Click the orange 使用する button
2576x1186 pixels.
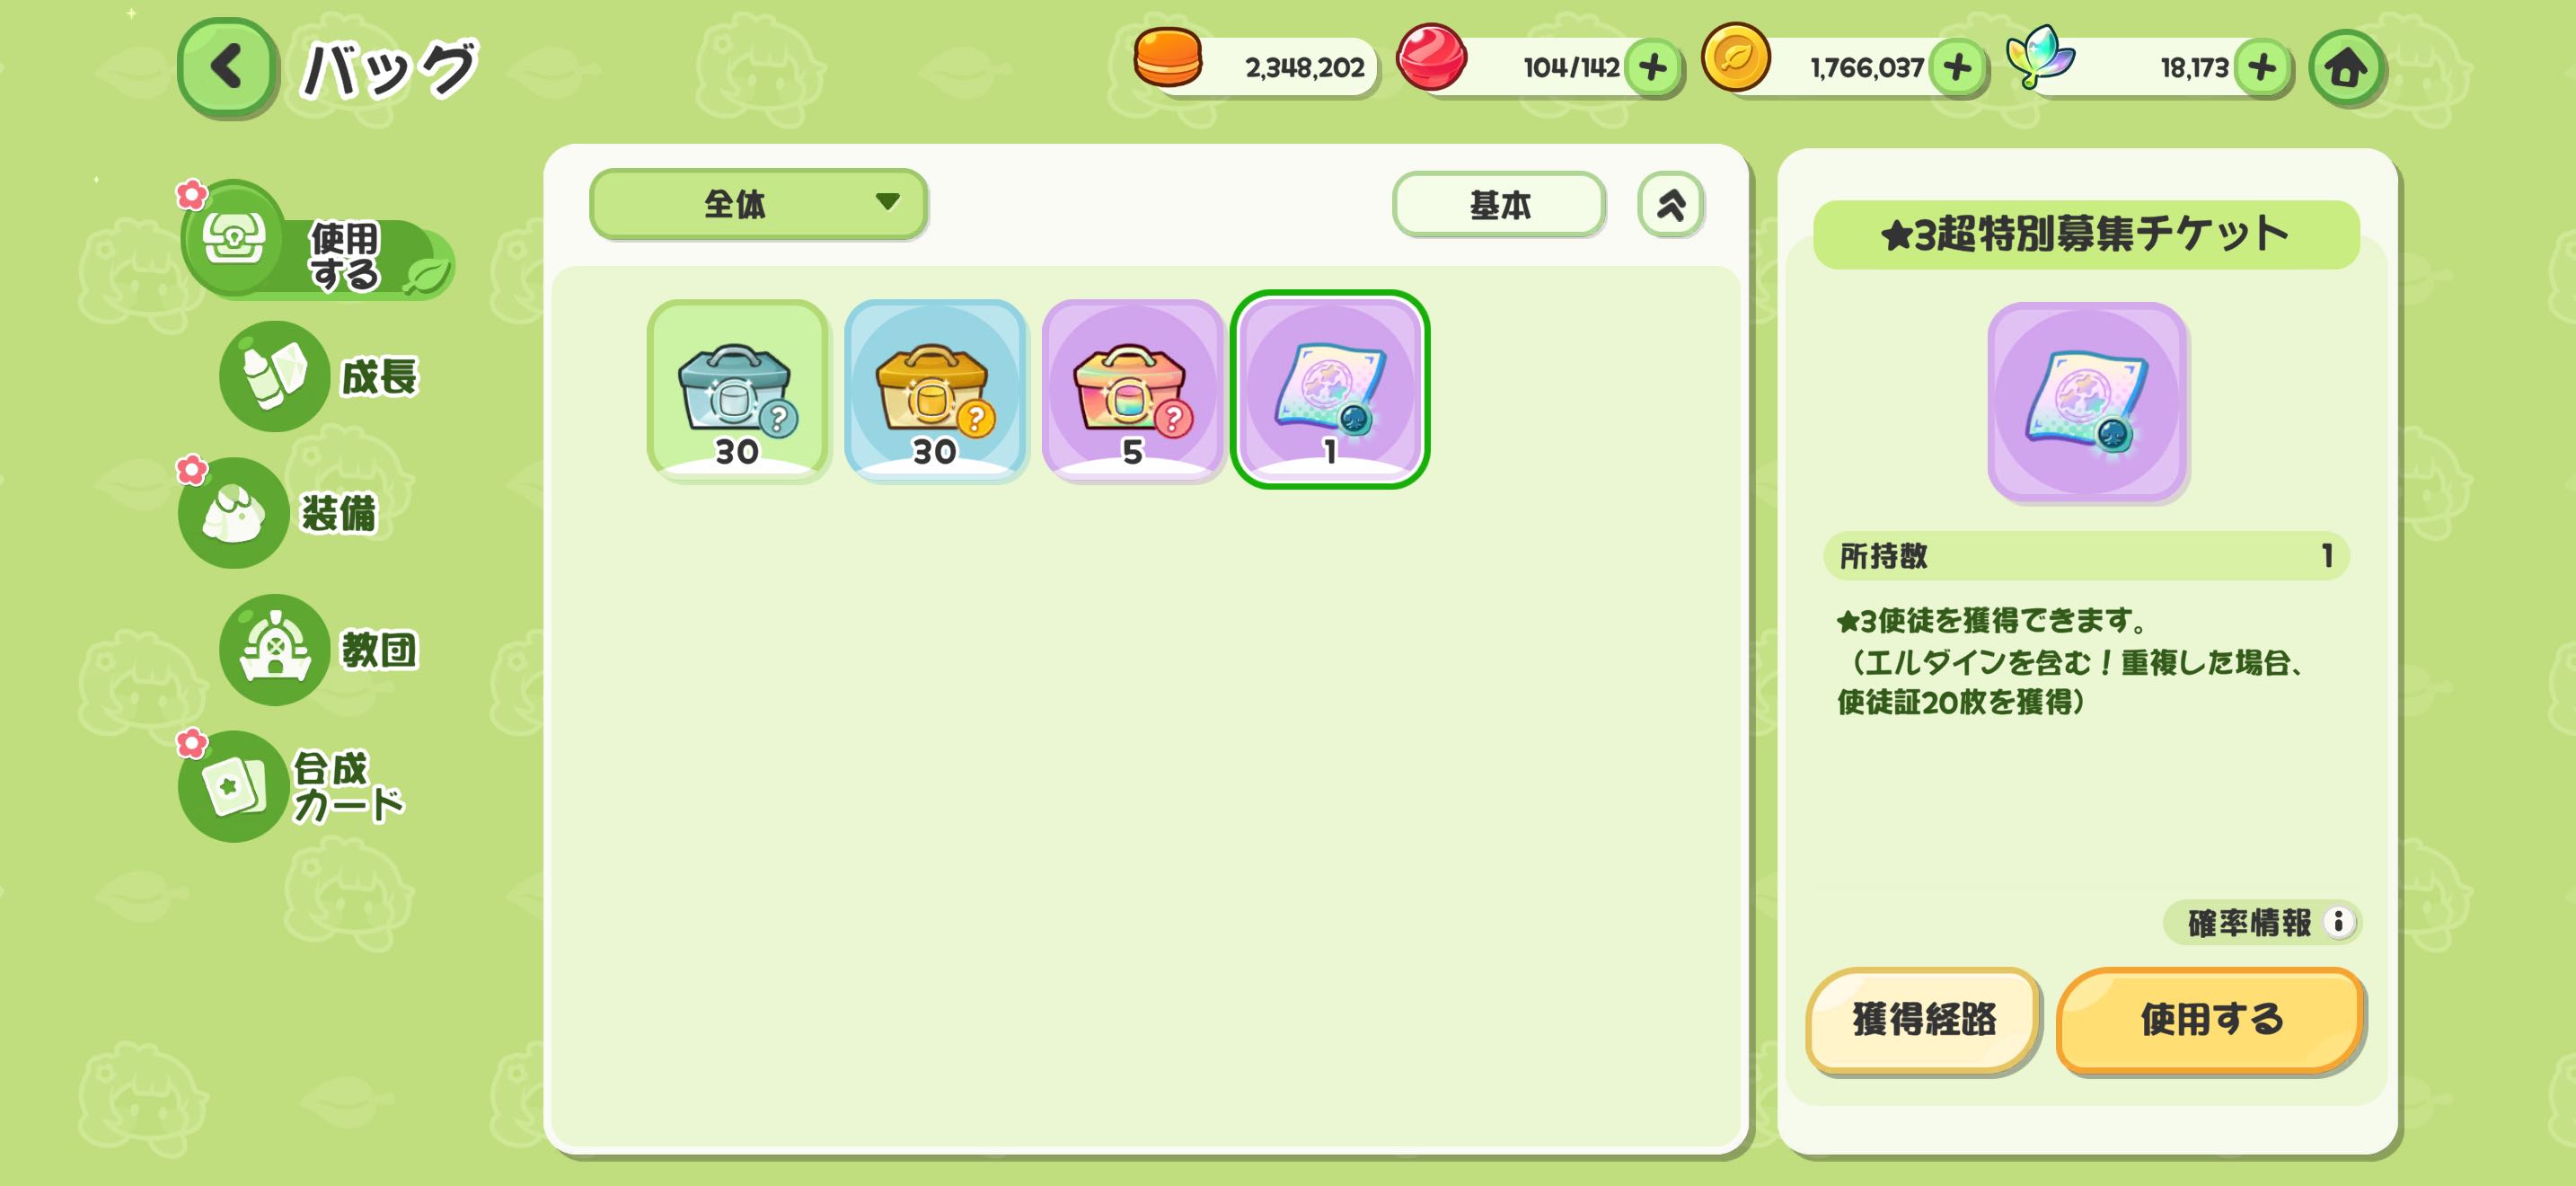(2210, 1020)
